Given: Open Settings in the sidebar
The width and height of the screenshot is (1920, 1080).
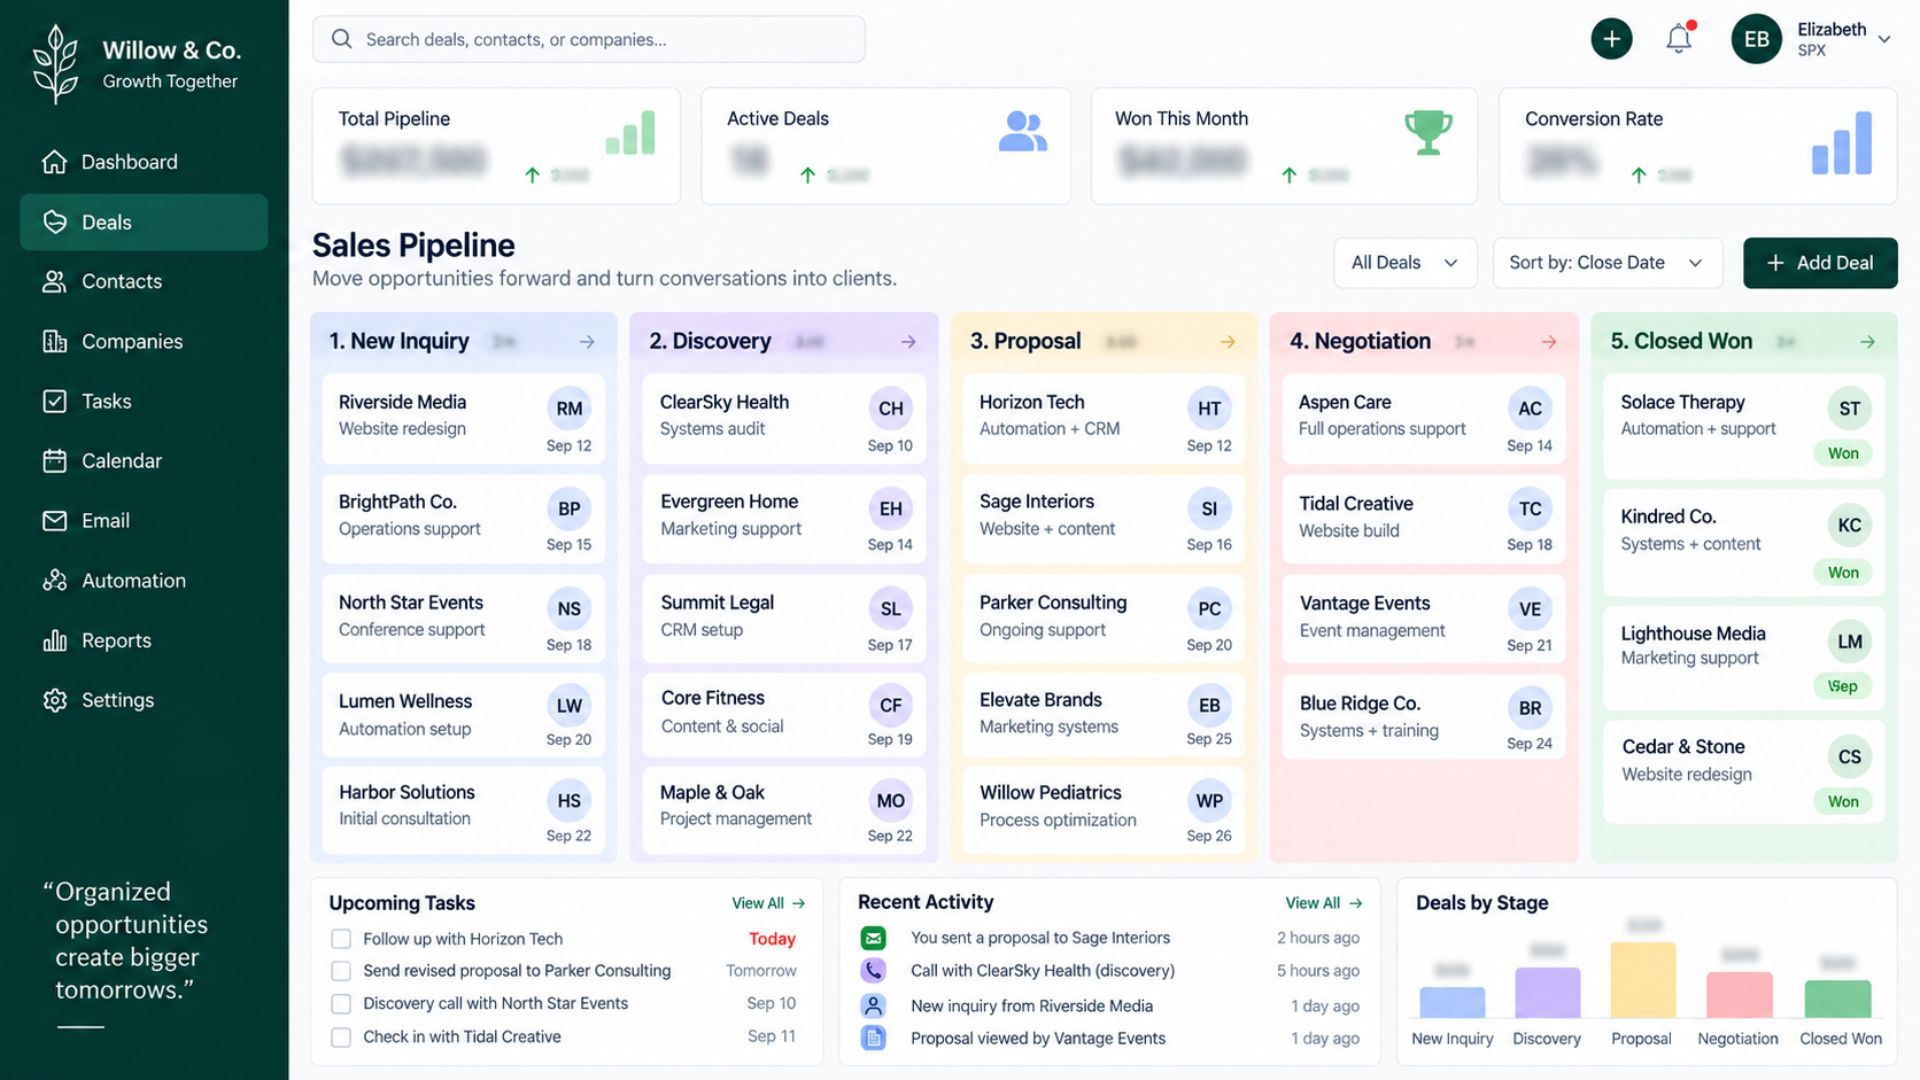Looking at the screenshot, I should click(x=144, y=701).
